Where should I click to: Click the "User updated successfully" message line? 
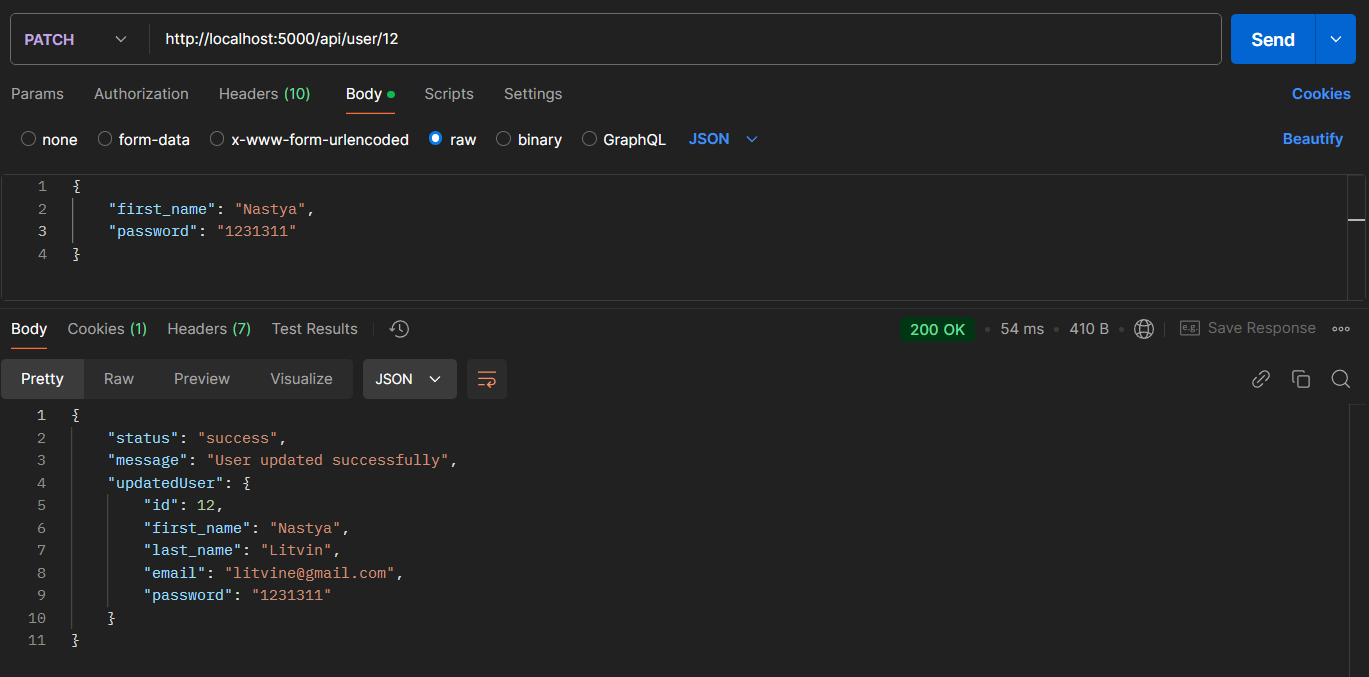pyautogui.click(x=282, y=460)
